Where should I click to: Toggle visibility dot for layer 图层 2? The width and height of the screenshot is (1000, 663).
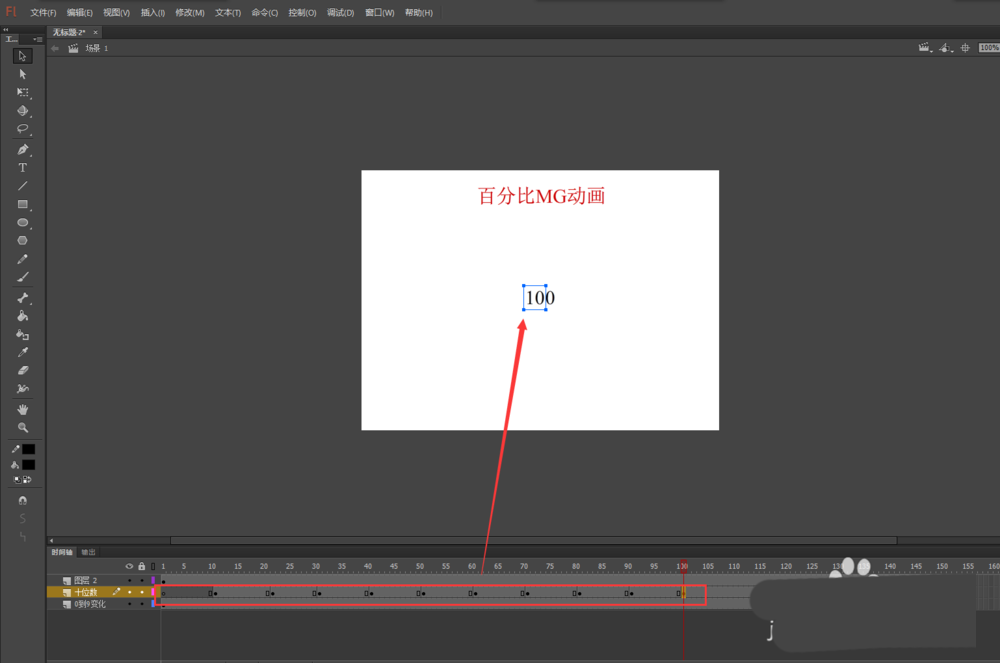(x=129, y=580)
